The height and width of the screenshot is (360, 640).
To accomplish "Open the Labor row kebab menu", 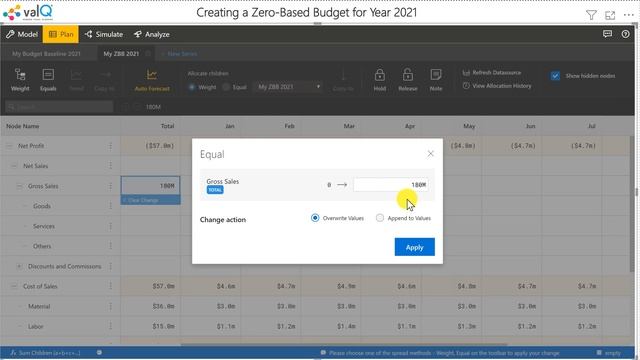I will tap(110, 326).
